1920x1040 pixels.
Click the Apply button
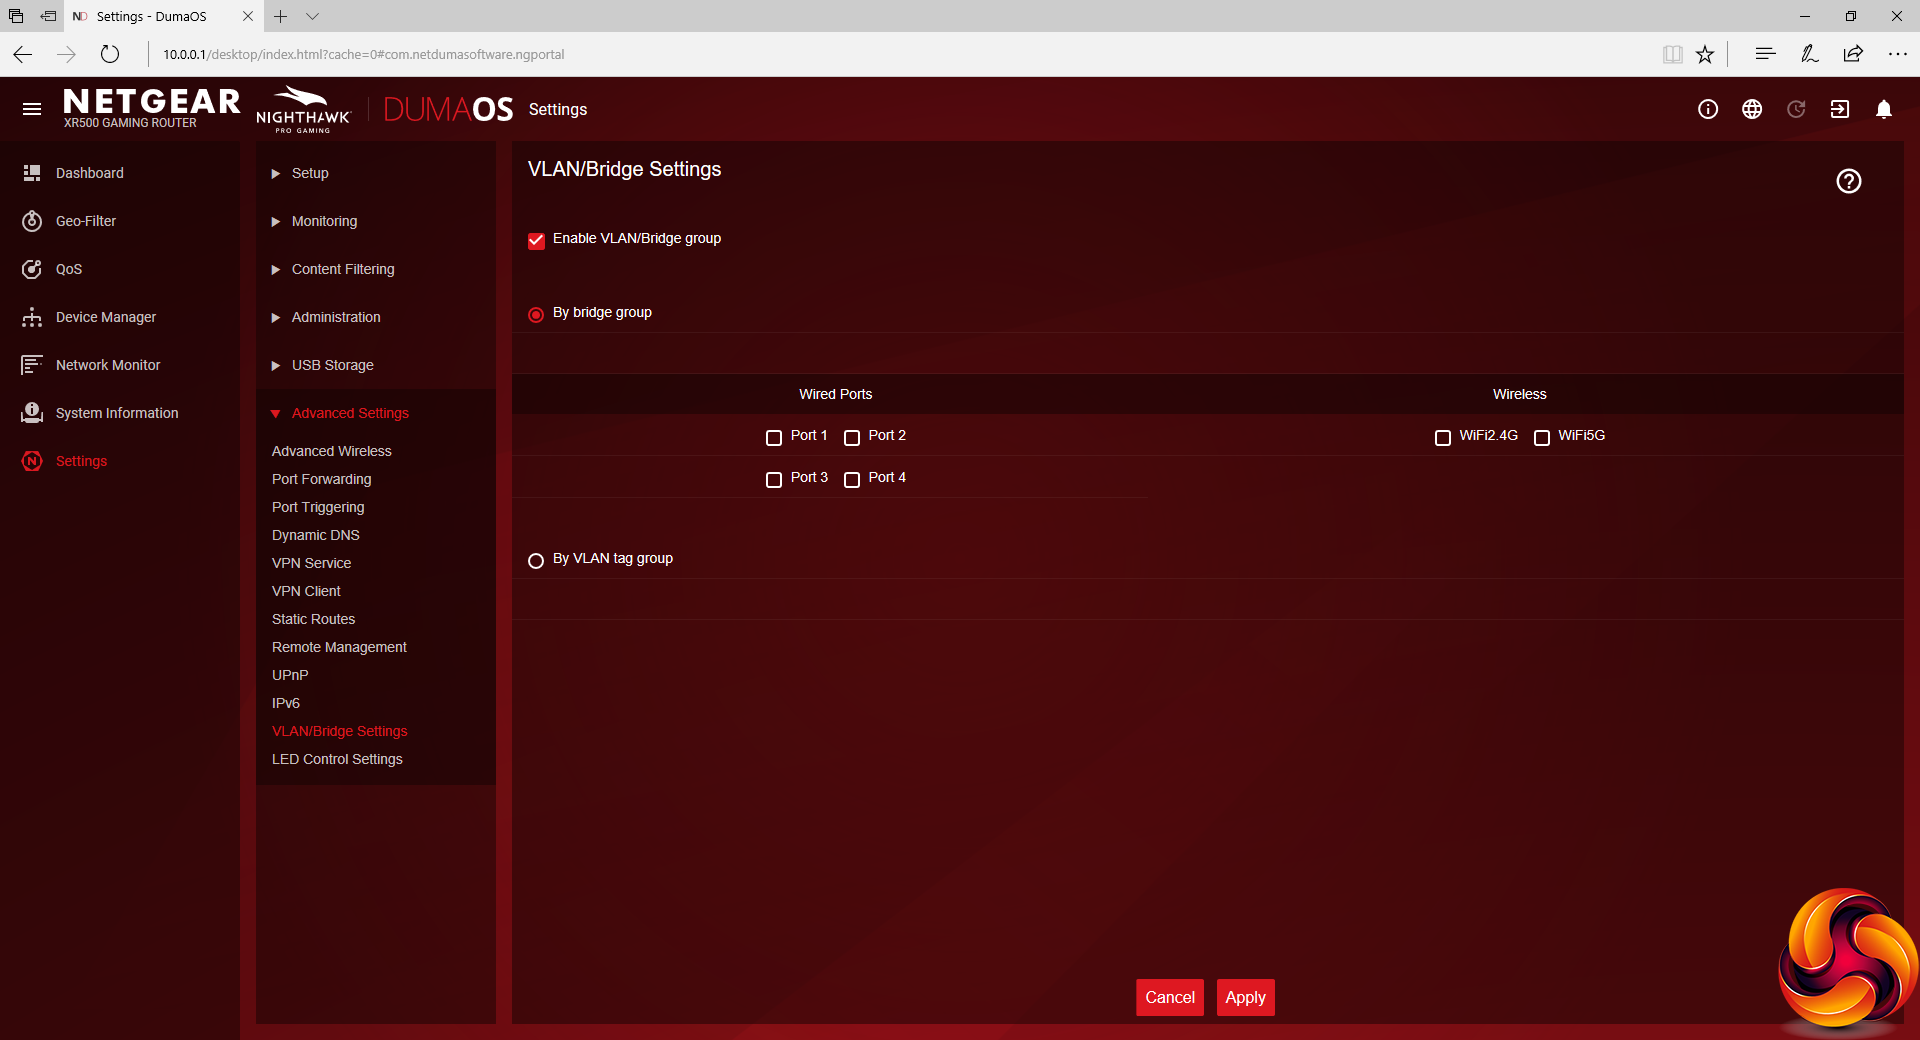[x=1246, y=997]
